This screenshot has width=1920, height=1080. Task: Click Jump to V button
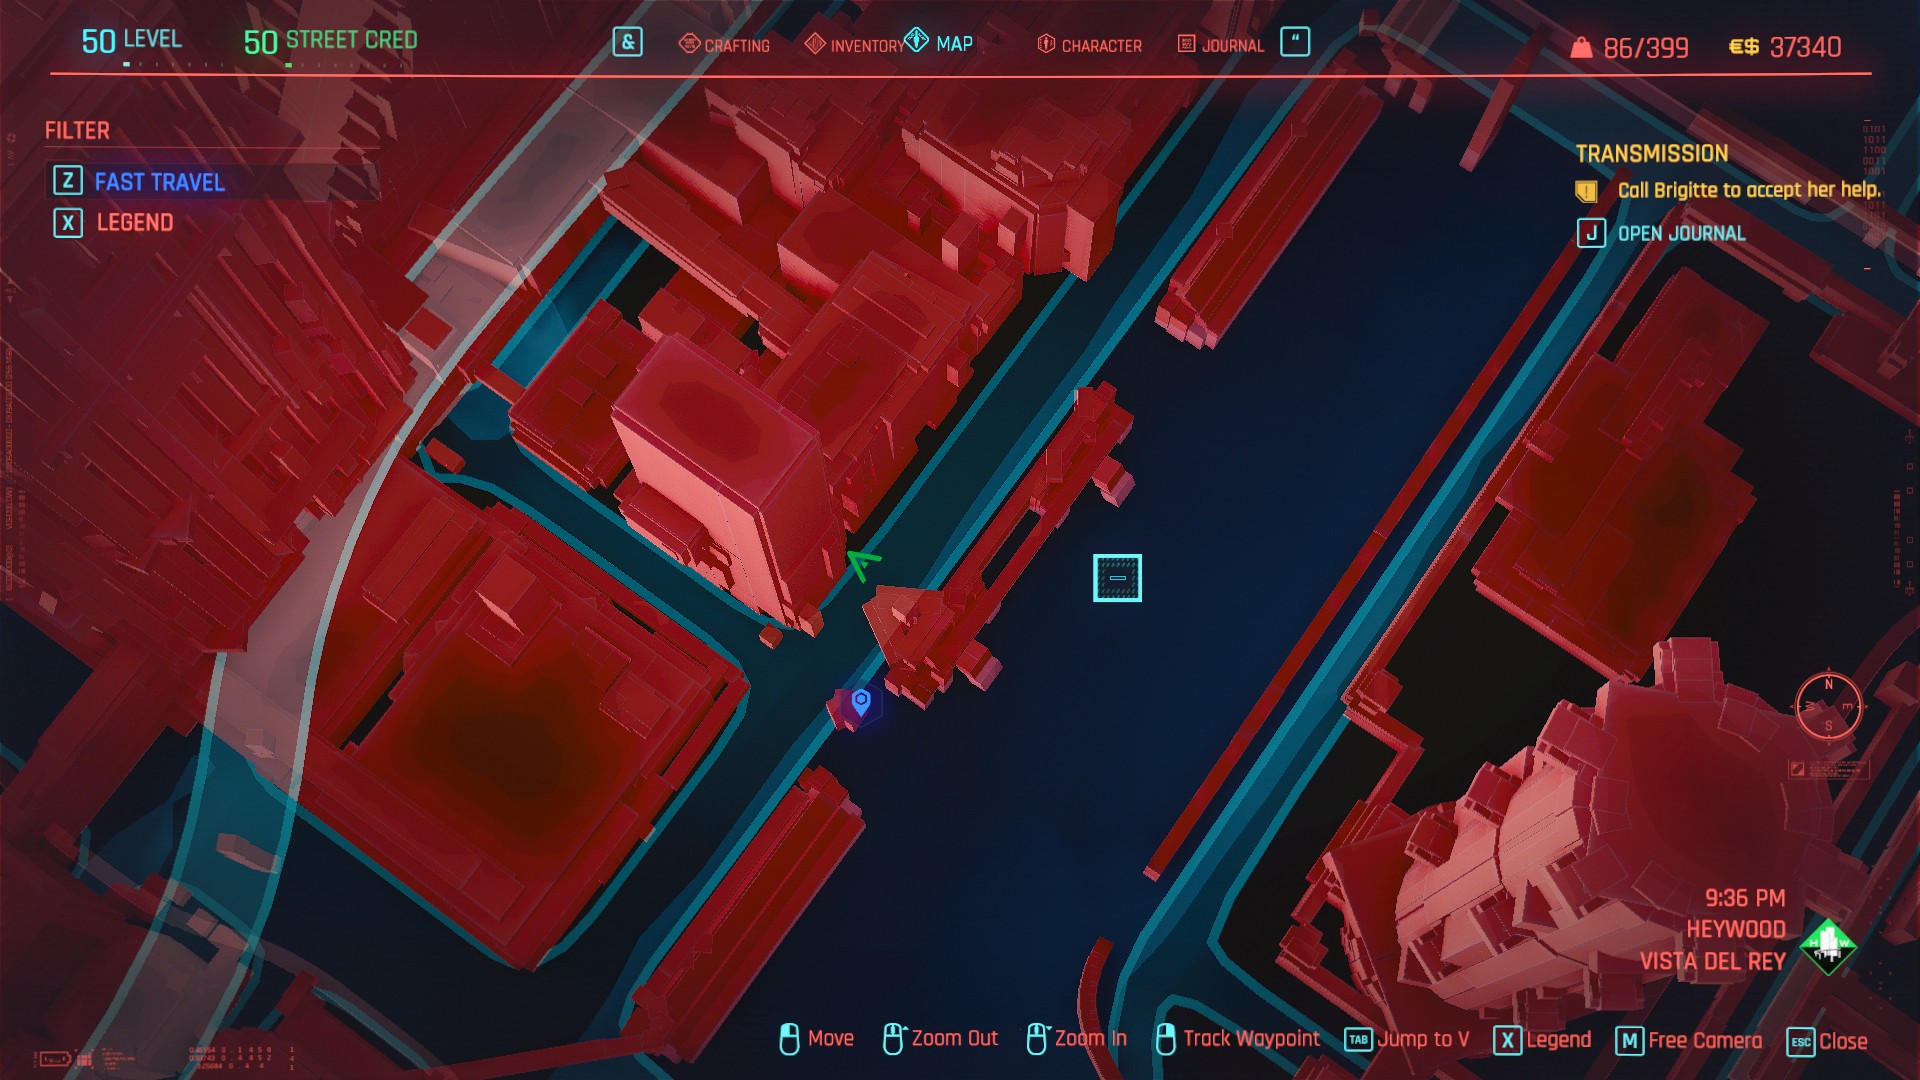pos(1407,1040)
